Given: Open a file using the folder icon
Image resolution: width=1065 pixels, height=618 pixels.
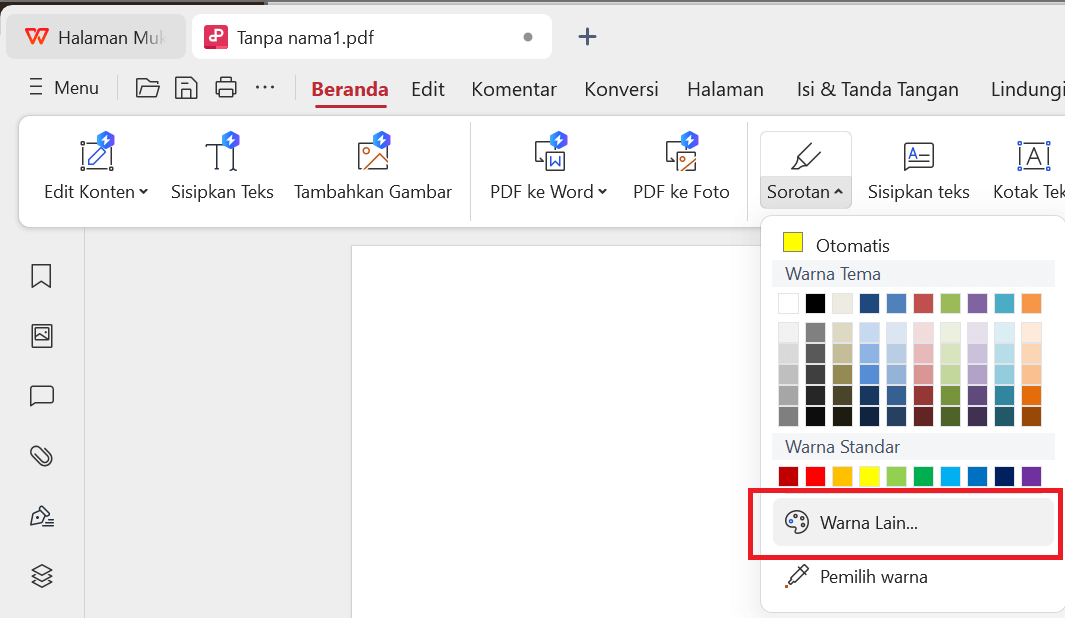Looking at the screenshot, I should click(147, 88).
